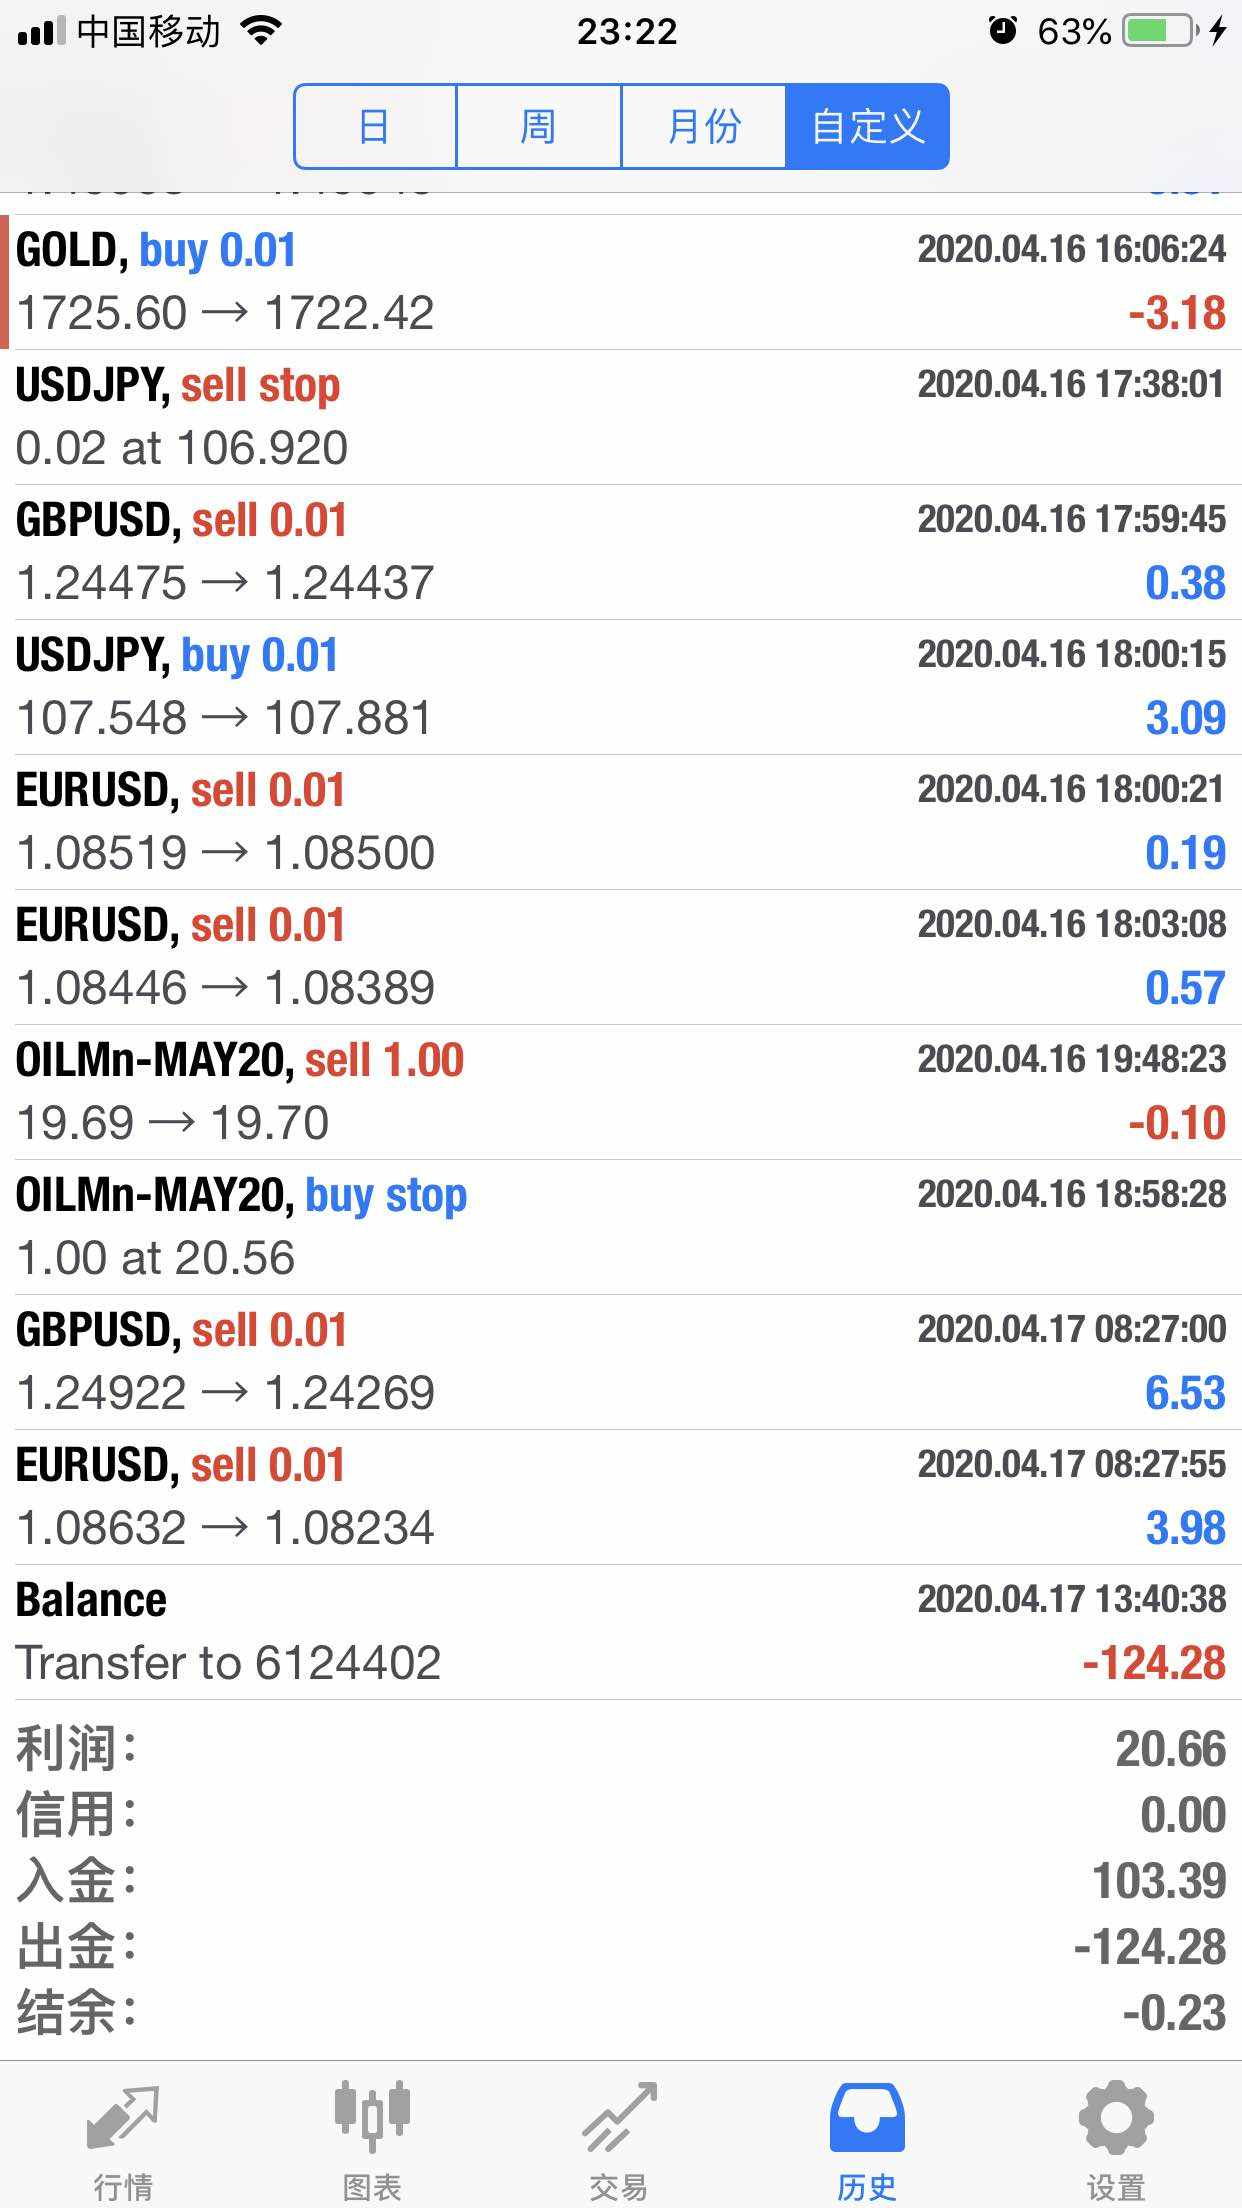Viewport: 1242px width, 2208px height.
Task: Select the USDJPY buy 0.01 trade row
Action: (620, 687)
